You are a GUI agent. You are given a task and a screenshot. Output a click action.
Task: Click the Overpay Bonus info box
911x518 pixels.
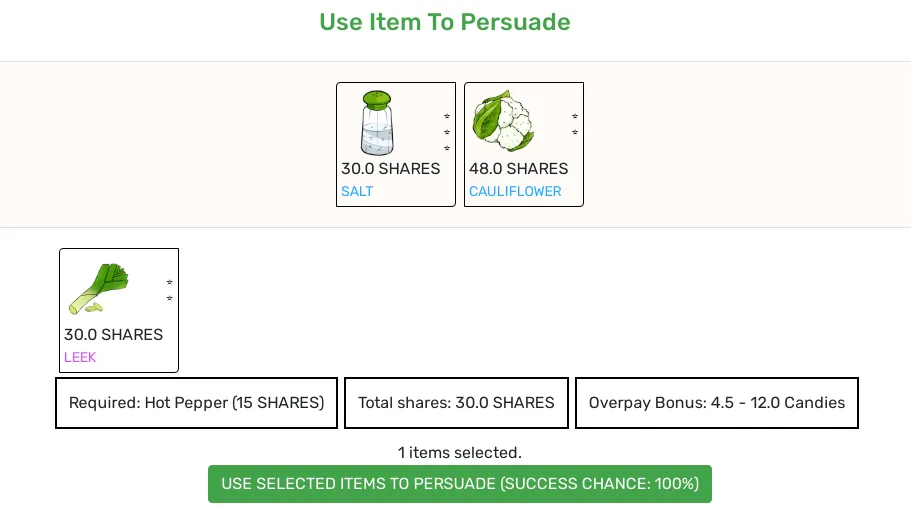click(716, 403)
